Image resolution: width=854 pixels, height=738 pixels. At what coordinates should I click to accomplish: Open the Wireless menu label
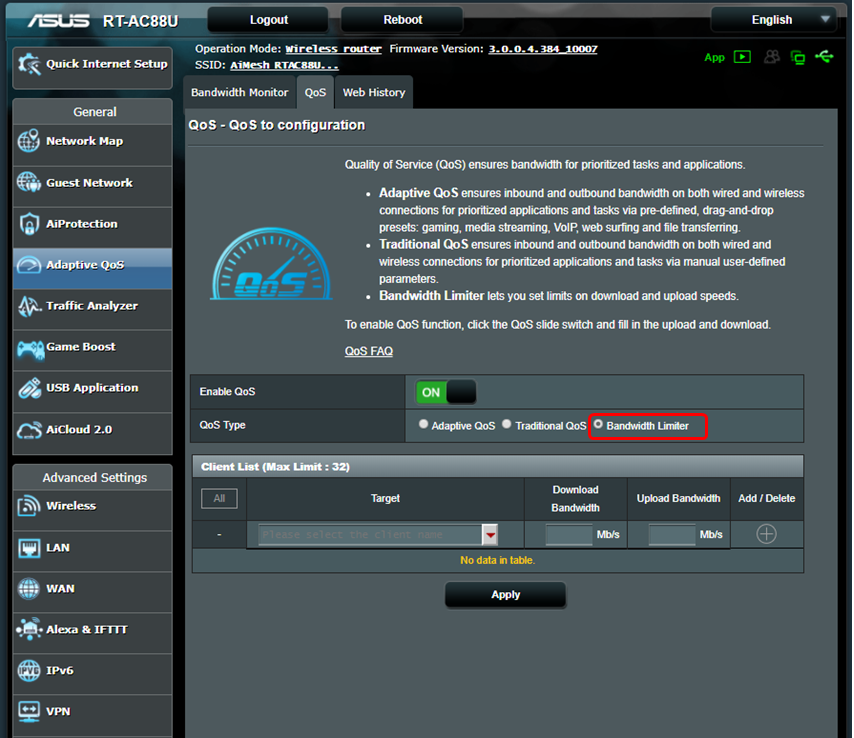(x=71, y=506)
